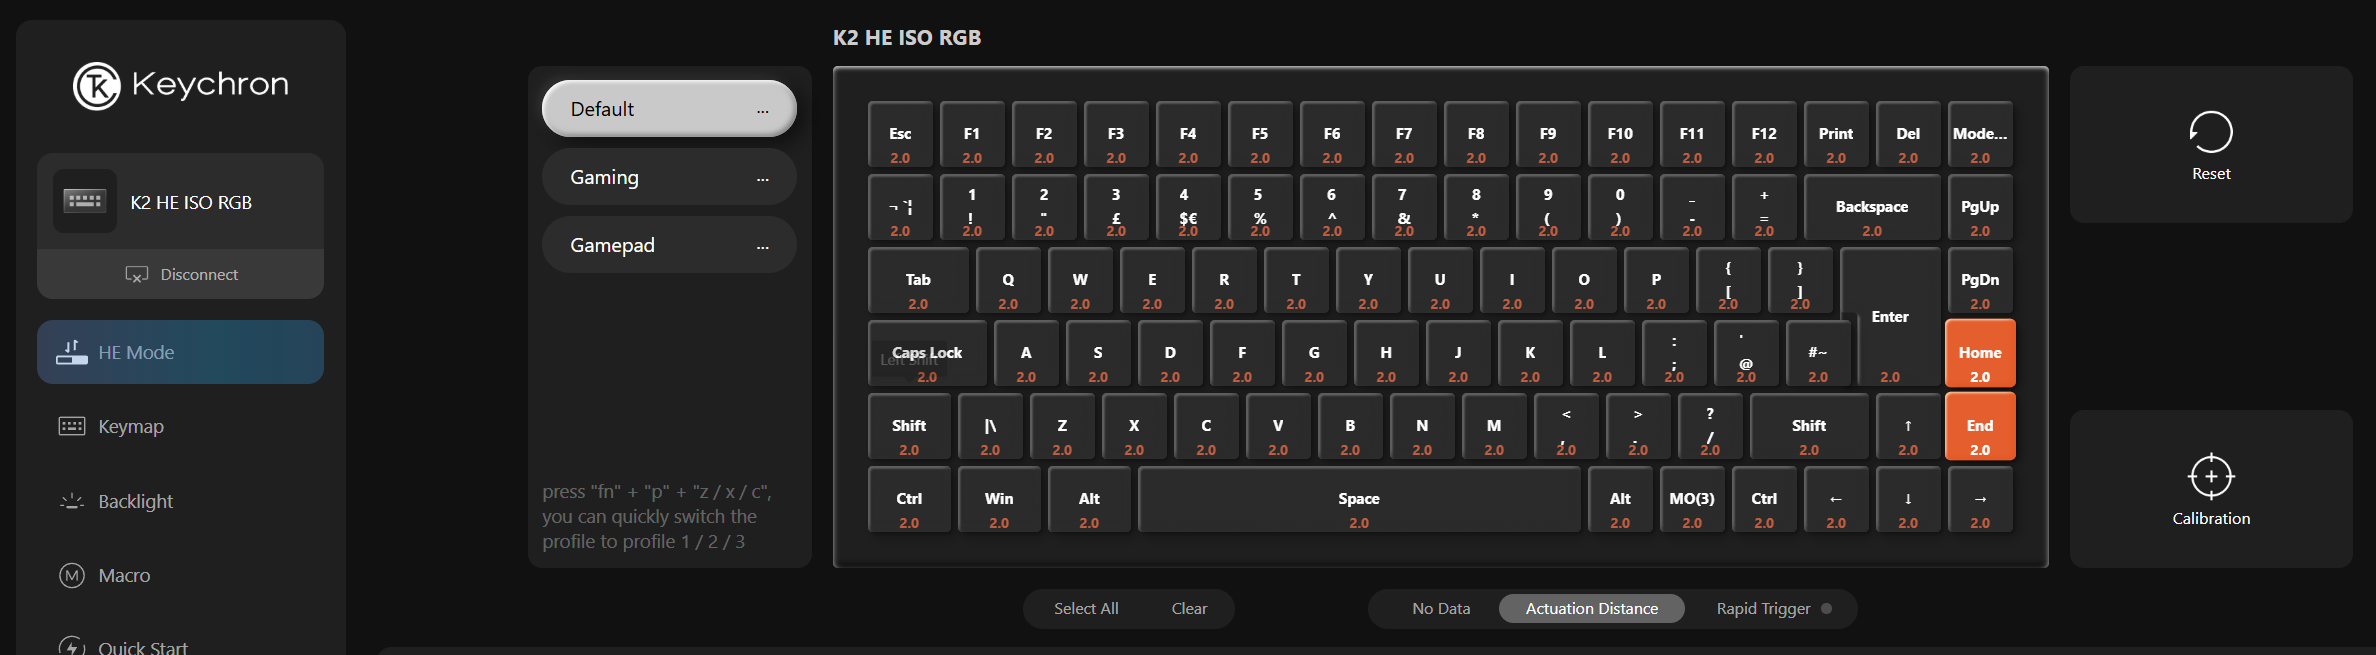Select the #~ key

(x=1818, y=353)
